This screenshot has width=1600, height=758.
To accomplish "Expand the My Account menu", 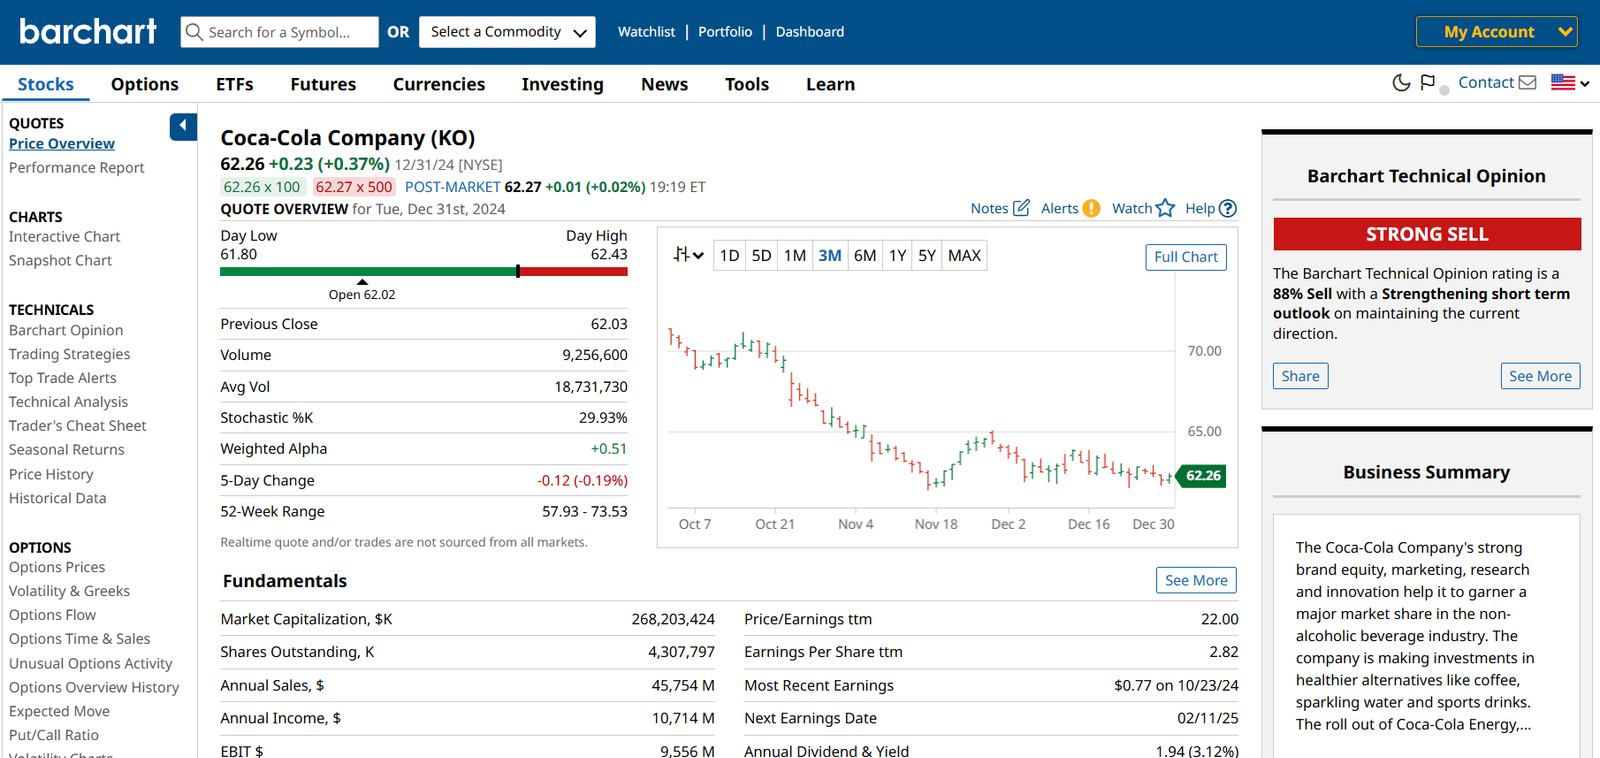I will (x=1496, y=32).
